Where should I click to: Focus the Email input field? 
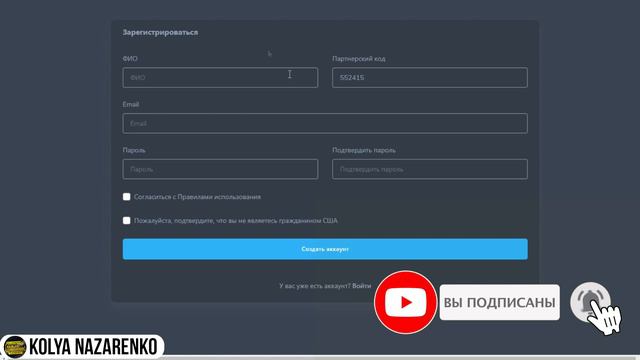[x=325, y=123]
